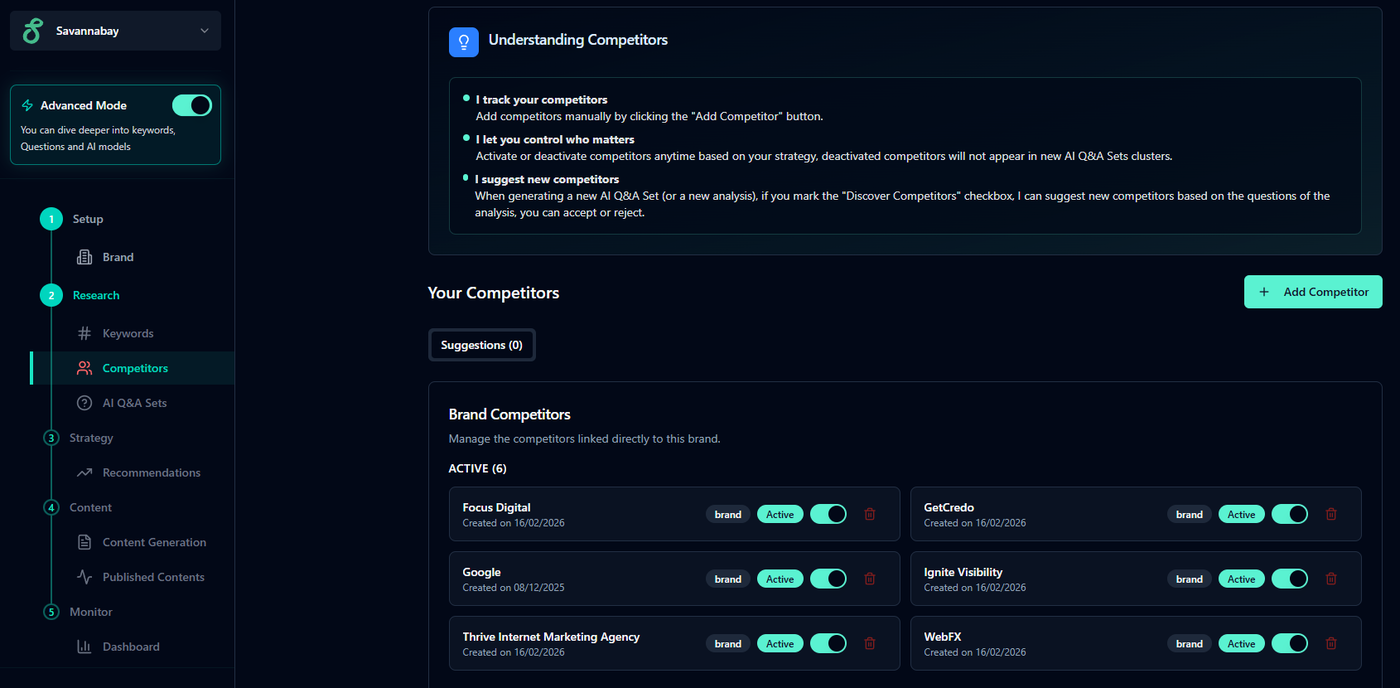1400x688 pixels.
Task: Open Recommendations under Strategy
Action: [151, 472]
